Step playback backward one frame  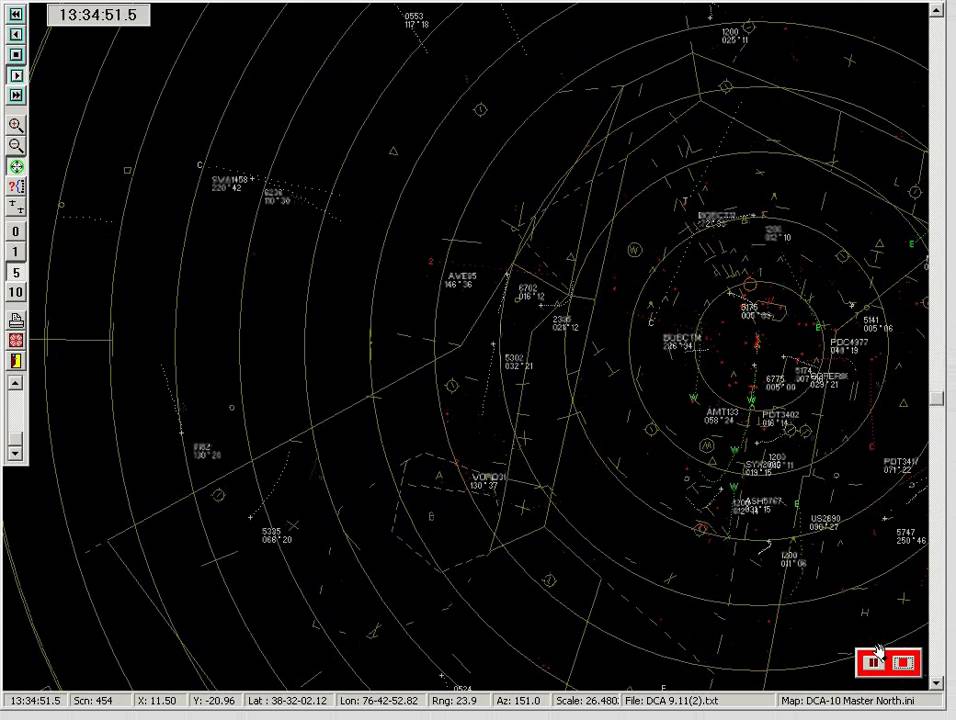coord(16,34)
